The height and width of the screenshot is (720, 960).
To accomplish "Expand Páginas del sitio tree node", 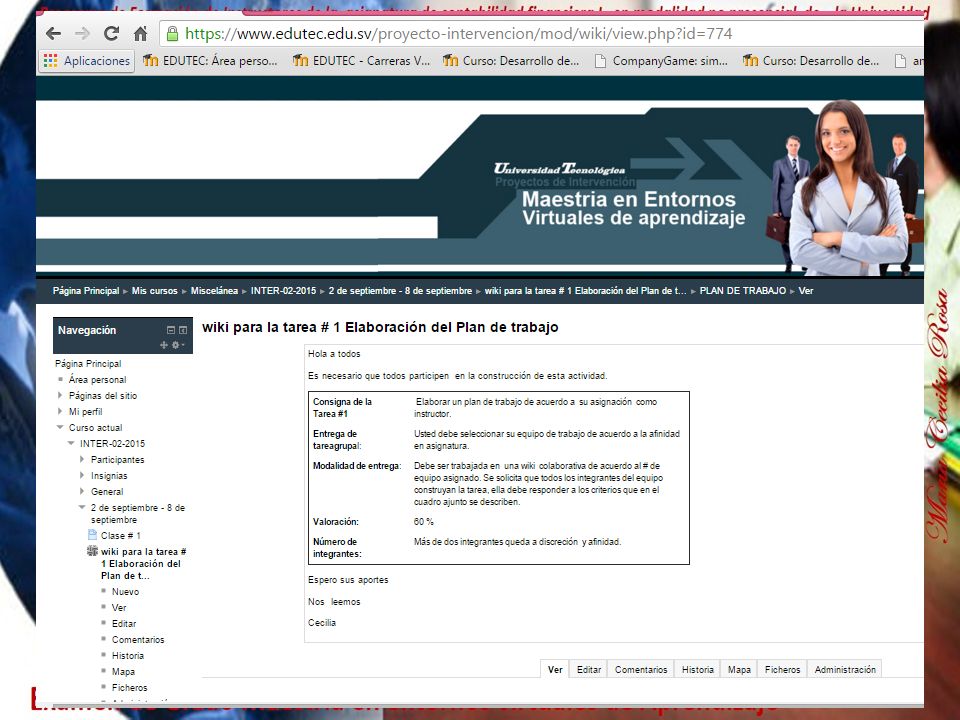I will pos(60,396).
